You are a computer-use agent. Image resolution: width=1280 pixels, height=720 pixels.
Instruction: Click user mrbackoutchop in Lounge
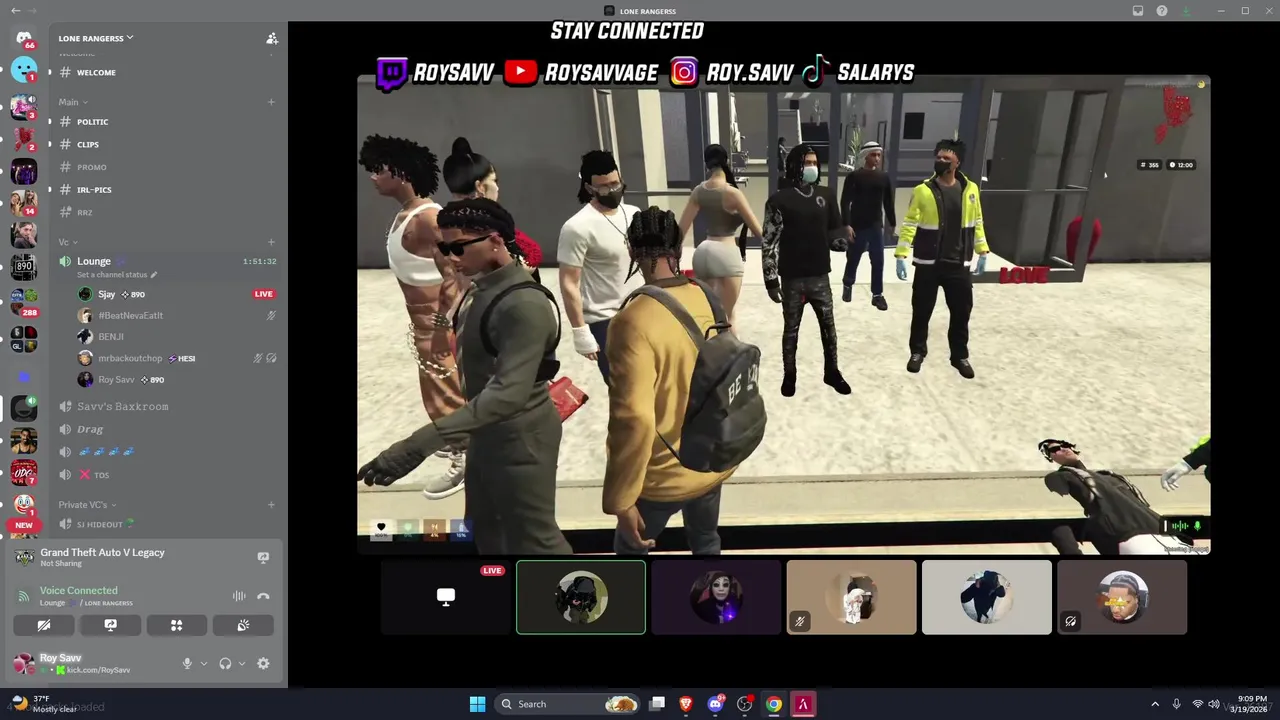click(178, 358)
